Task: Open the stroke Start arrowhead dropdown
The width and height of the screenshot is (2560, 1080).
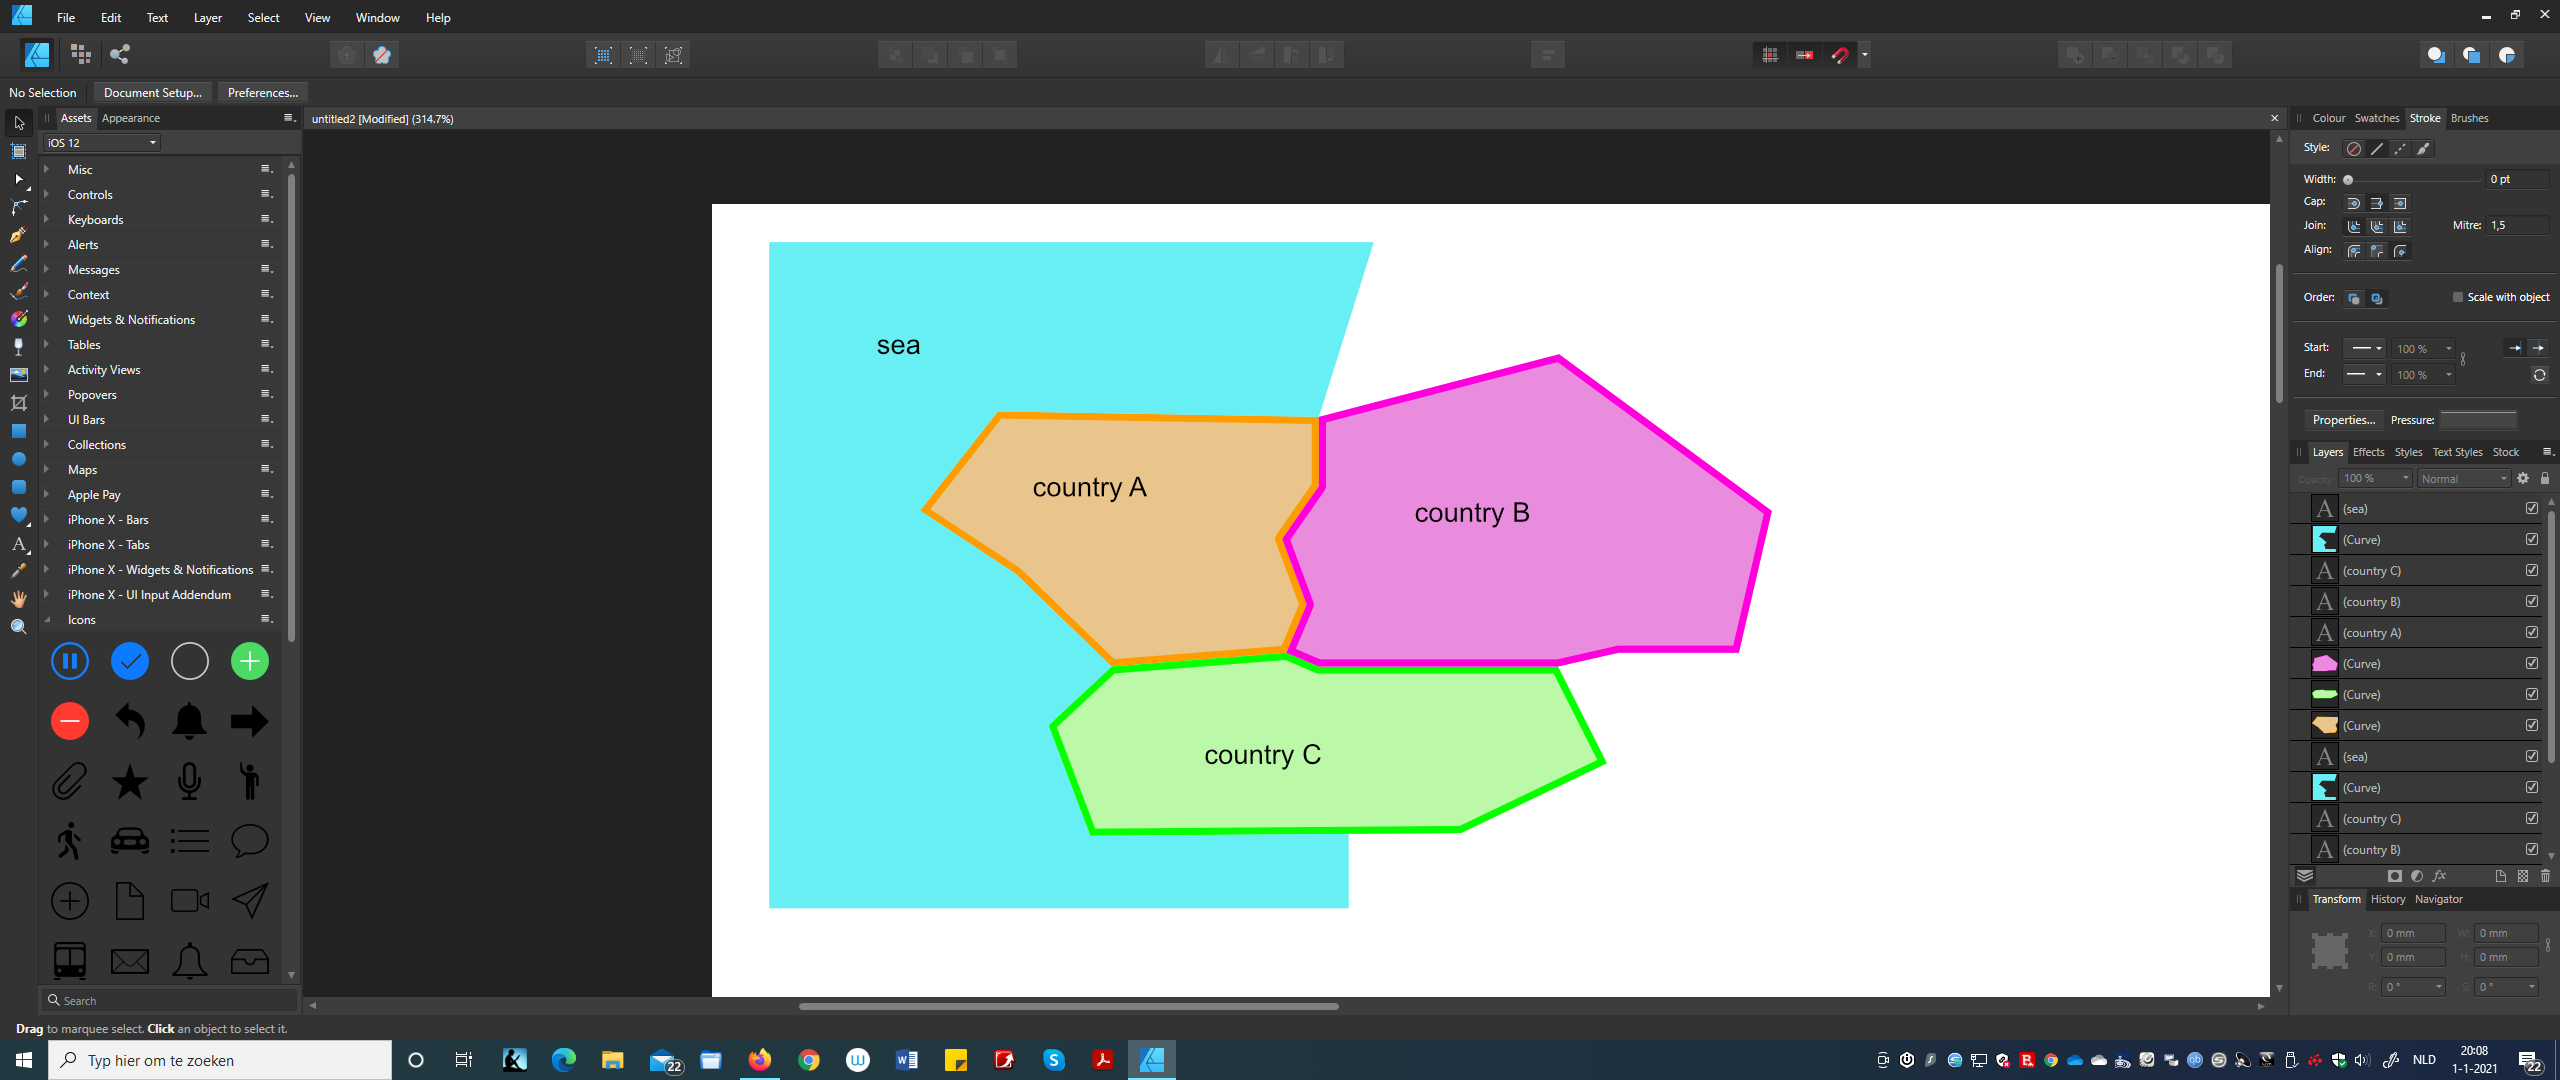Action: 2365,348
